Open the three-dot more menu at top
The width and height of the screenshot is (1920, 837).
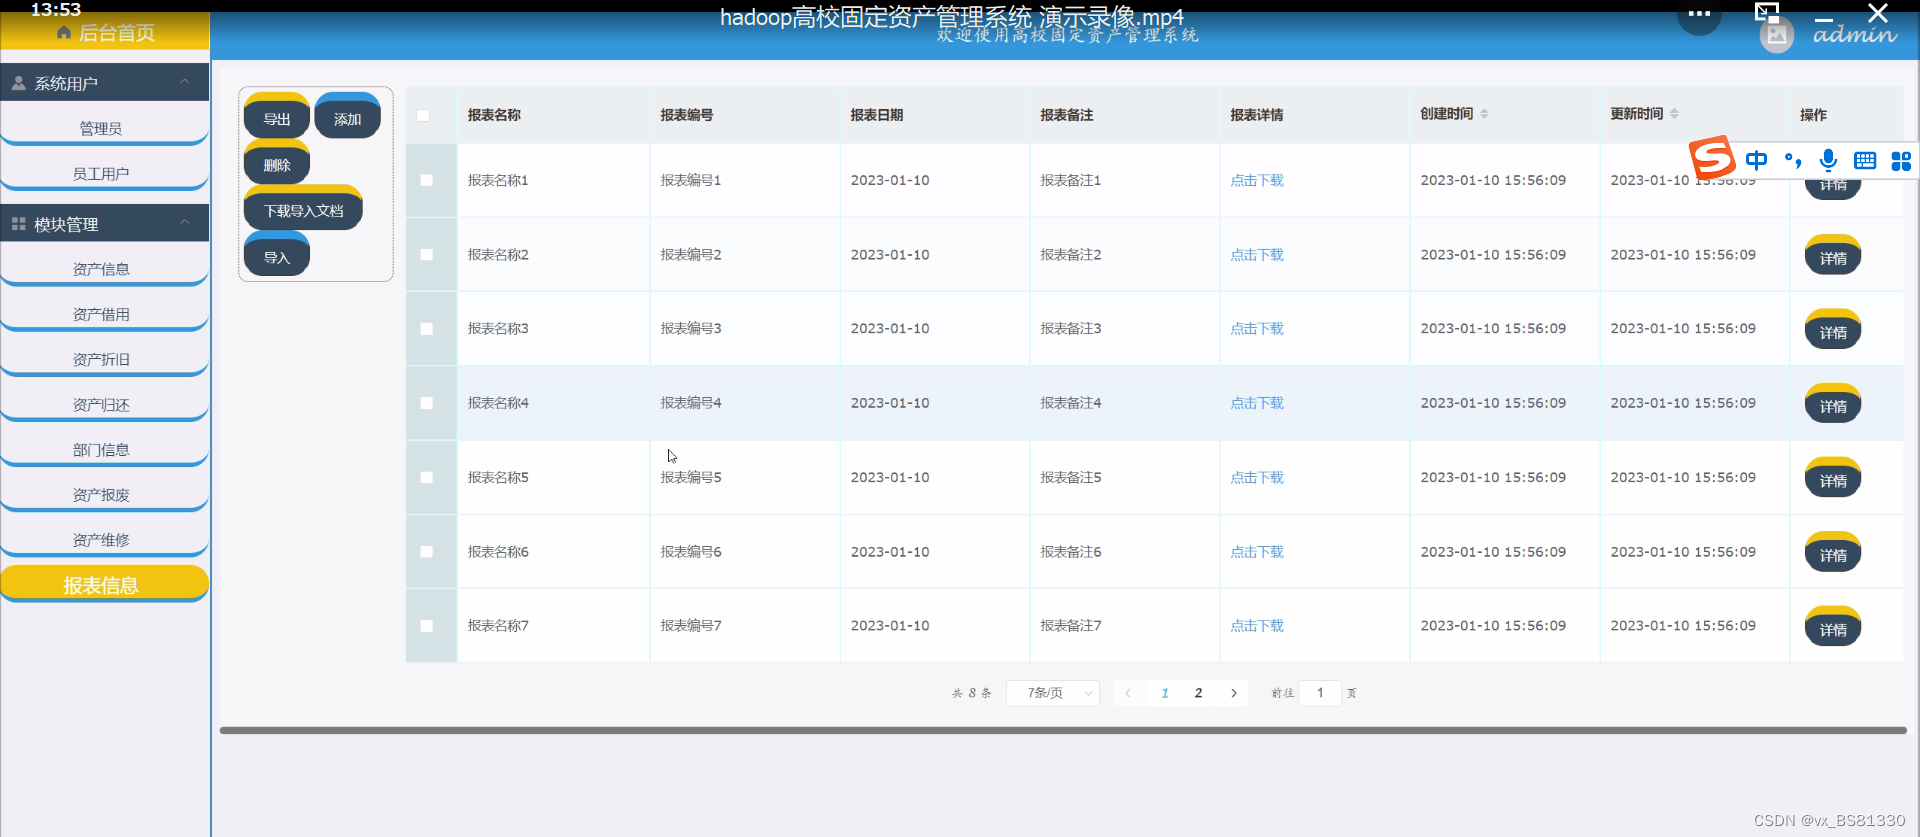(x=1699, y=14)
